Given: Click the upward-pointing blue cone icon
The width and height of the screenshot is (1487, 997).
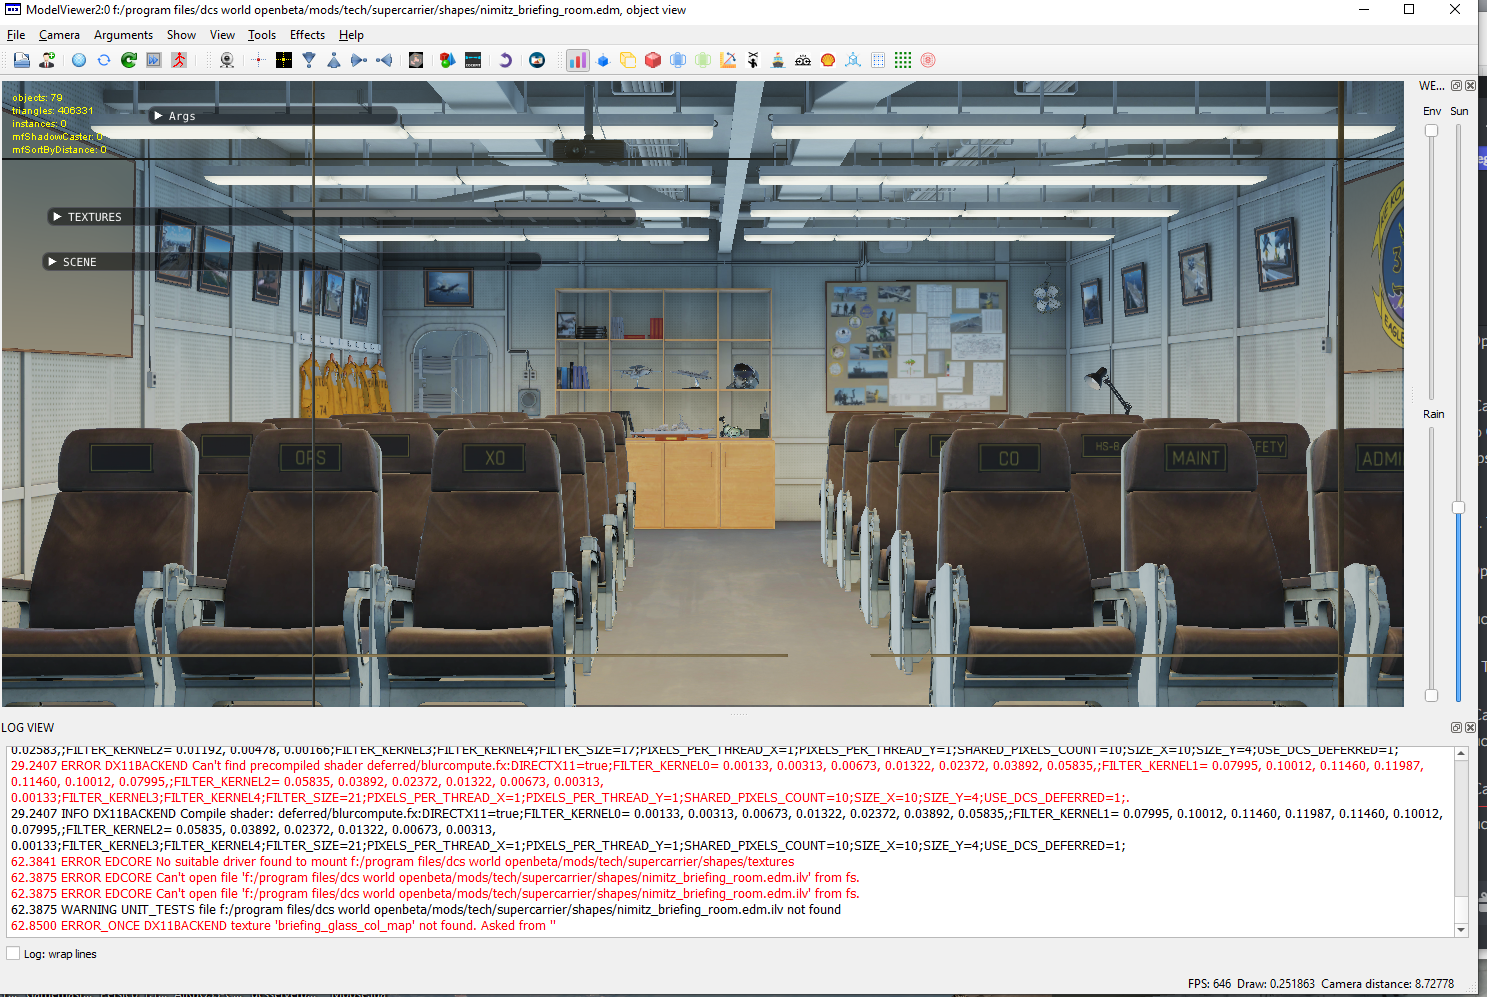Looking at the screenshot, I should coord(334,60).
